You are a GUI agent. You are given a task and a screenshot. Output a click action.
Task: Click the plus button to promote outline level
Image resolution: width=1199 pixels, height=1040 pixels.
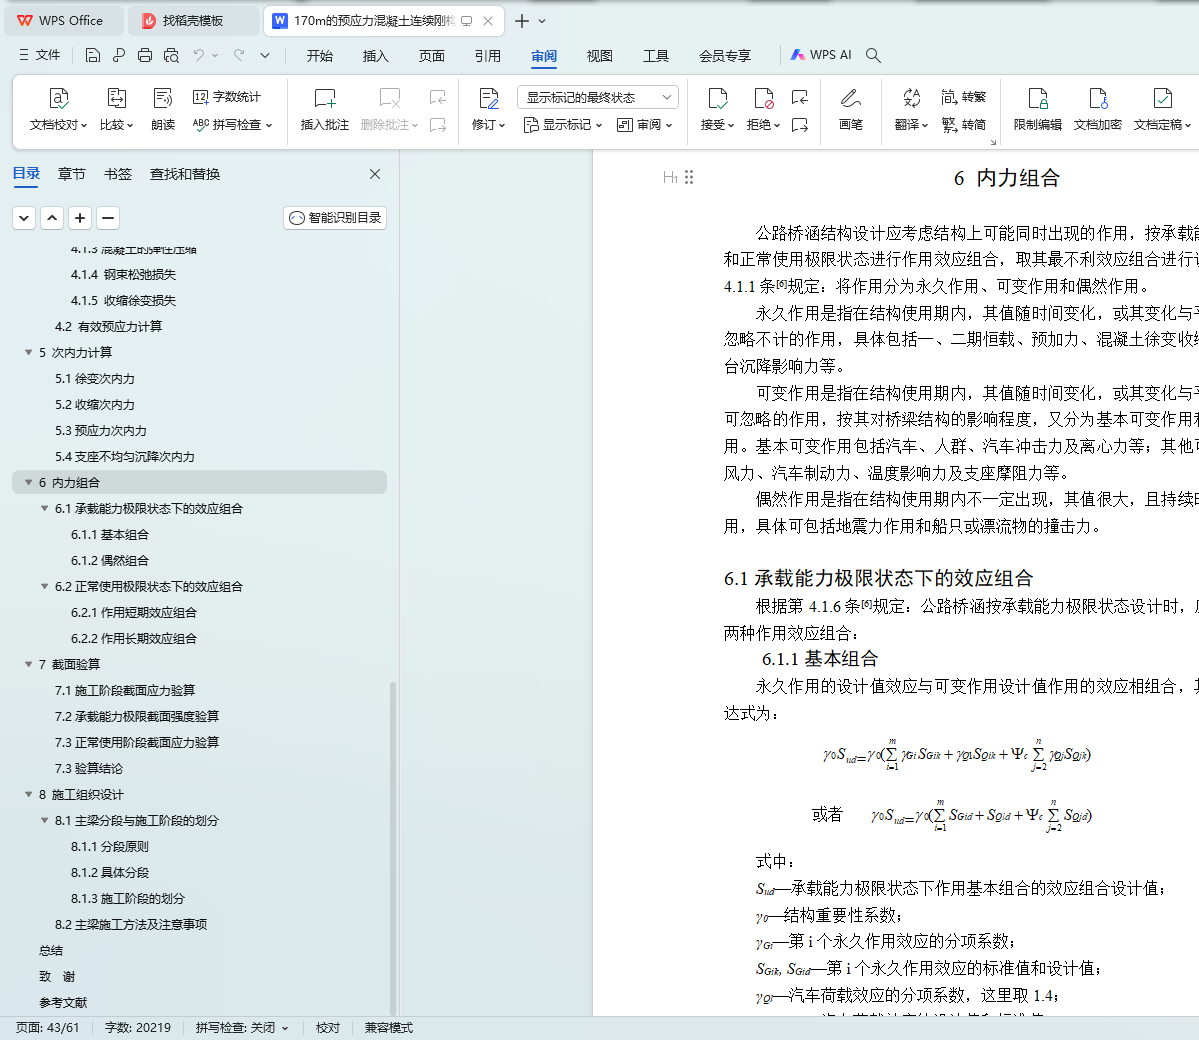coord(80,218)
